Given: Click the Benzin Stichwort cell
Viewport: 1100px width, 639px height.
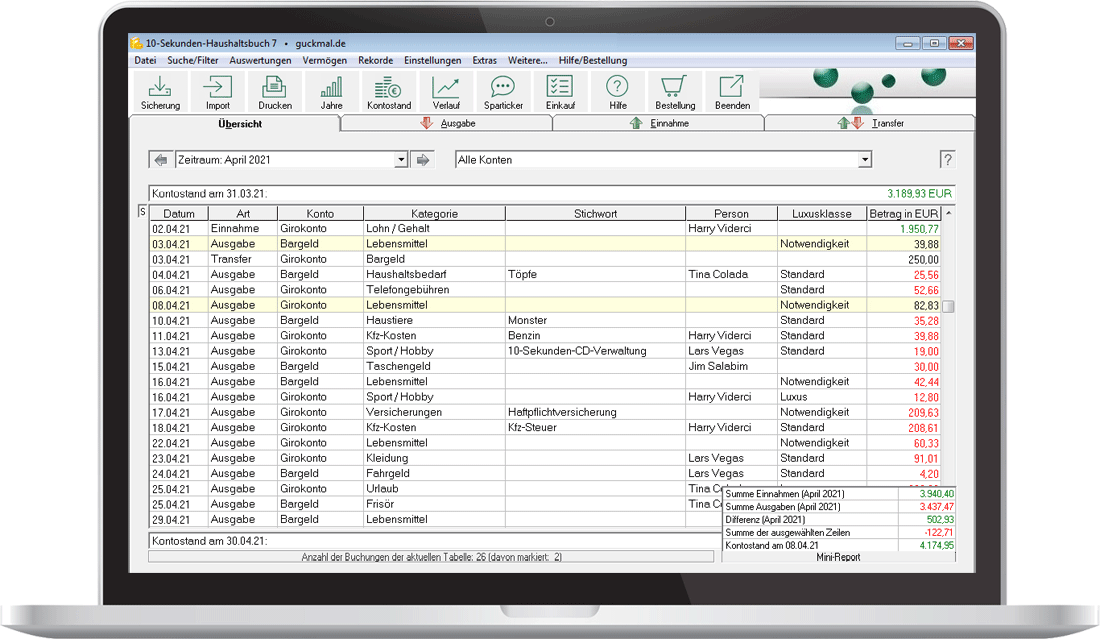Looking at the screenshot, I should point(595,336).
